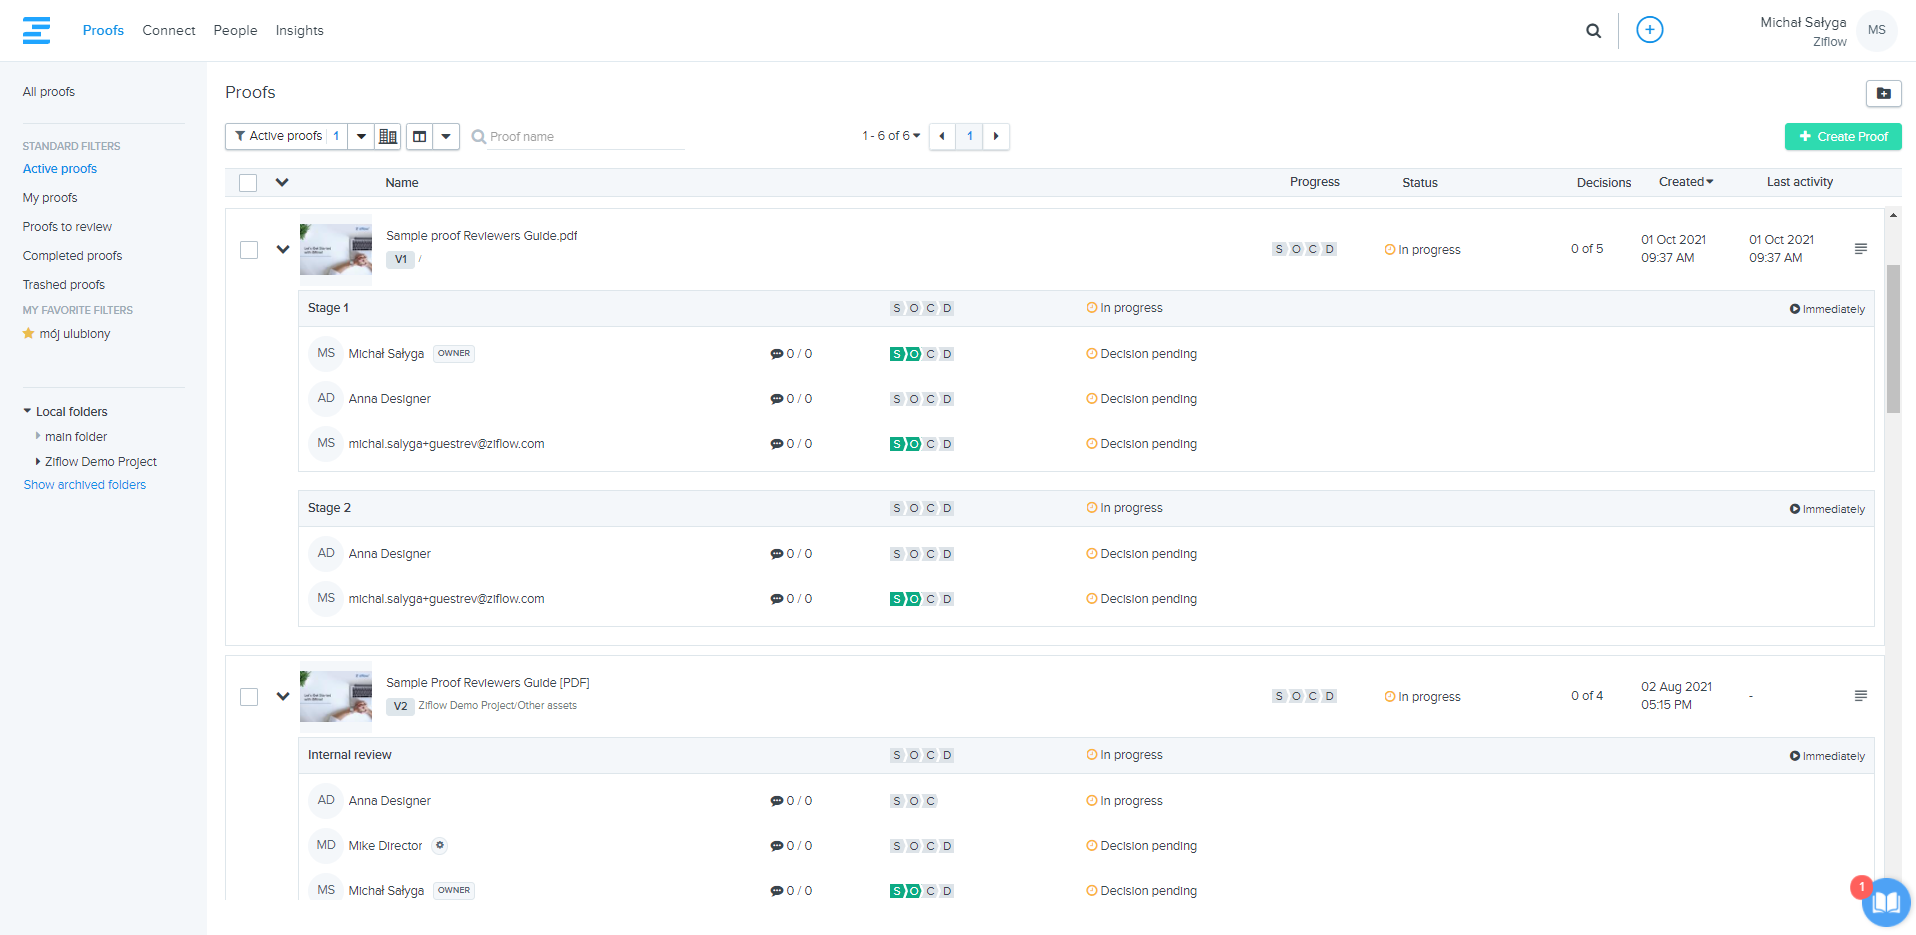The image size is (1916, 935).
Task: Switch to the People tab
Action: point(235,31)
